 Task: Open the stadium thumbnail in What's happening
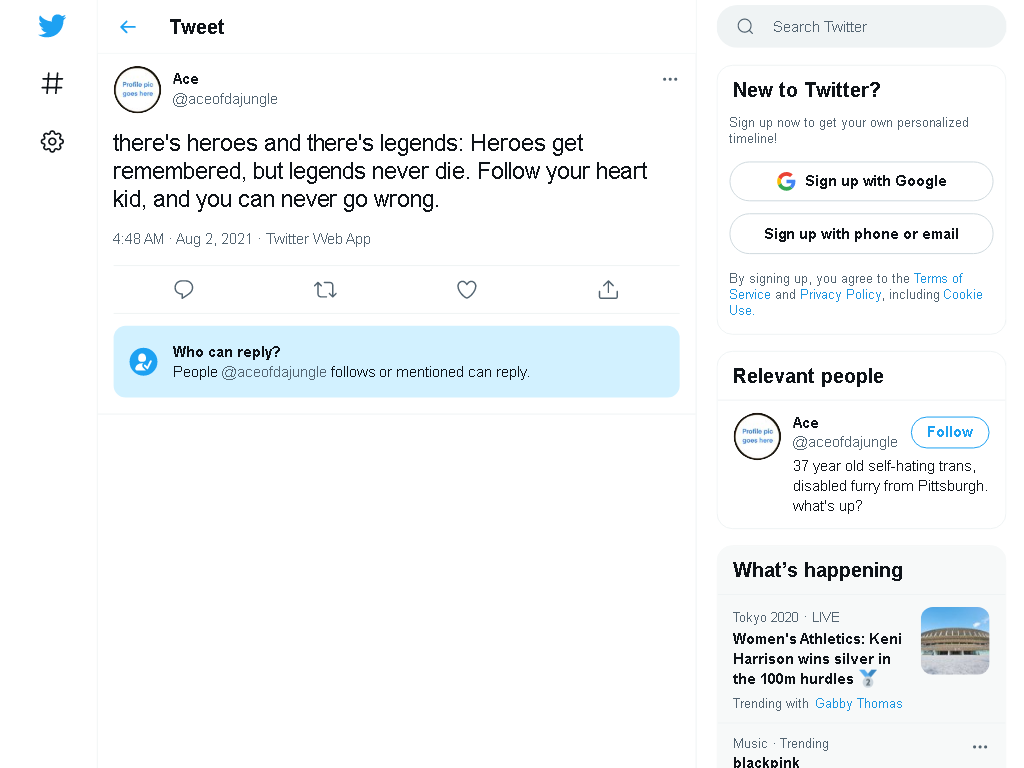pyautogui.click(x=955, y=641)
